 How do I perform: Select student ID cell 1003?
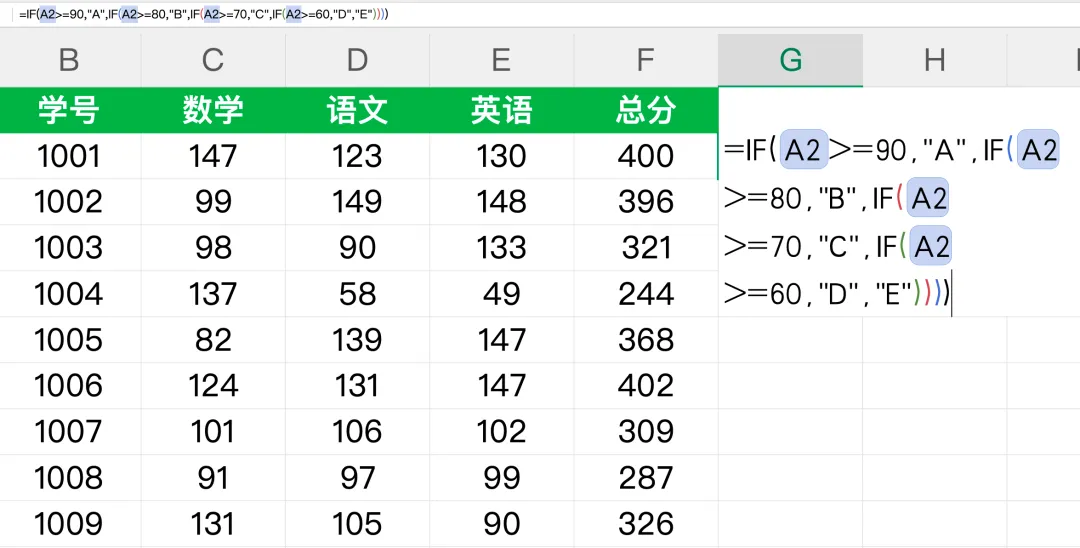click(69, 248)
